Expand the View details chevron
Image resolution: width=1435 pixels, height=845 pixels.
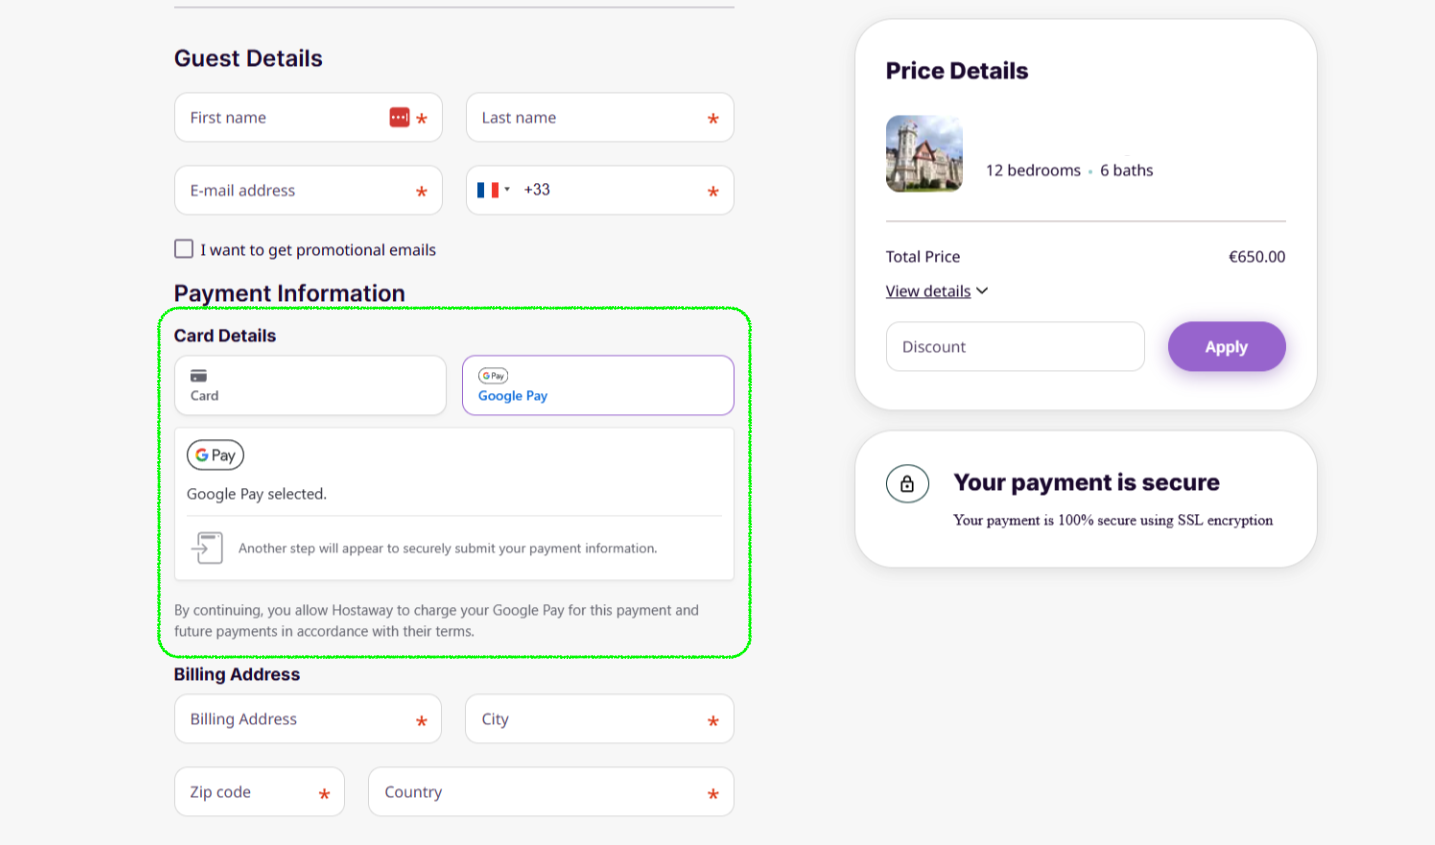pos(982,291)
